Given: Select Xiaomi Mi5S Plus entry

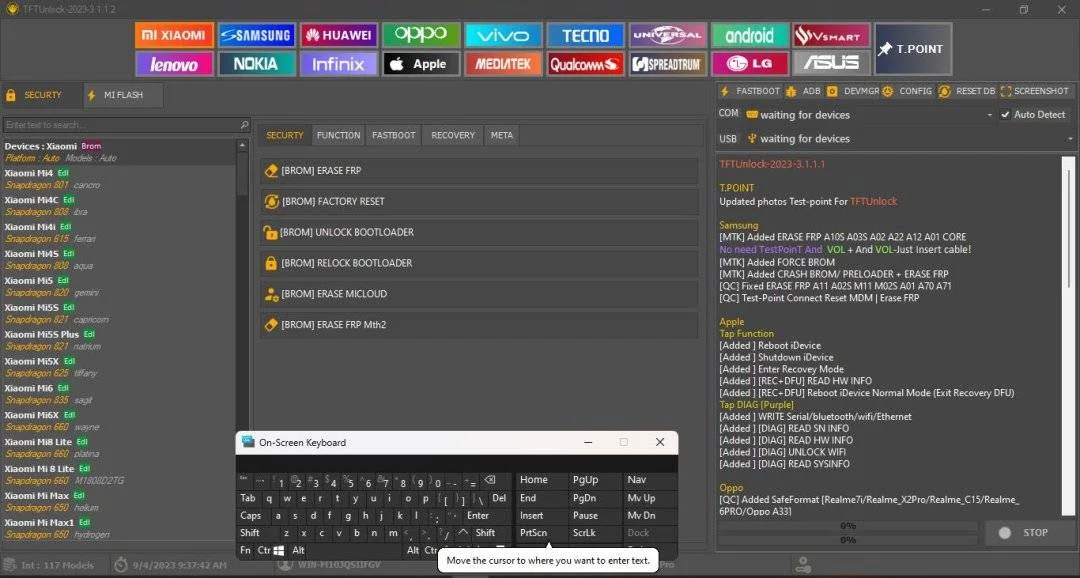Looking at the screenshot, I should click(118, 340).
